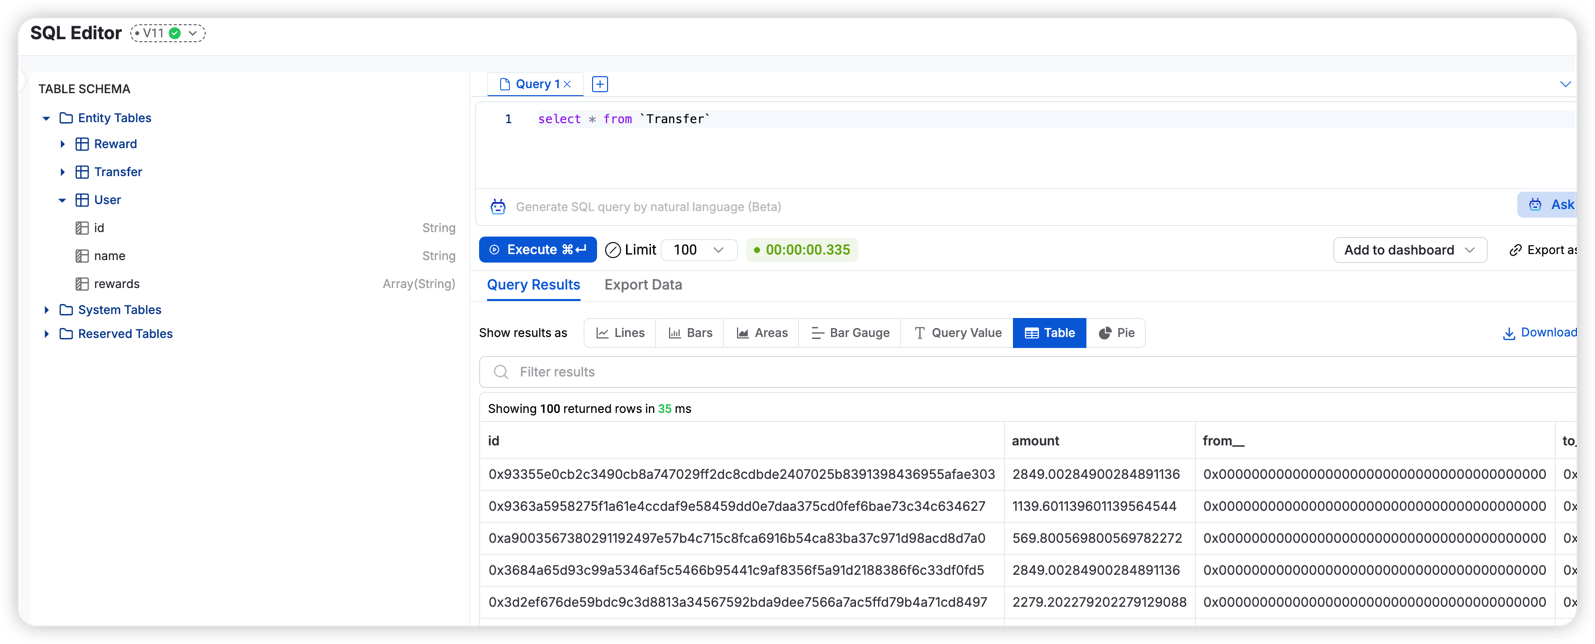Click the Reward table icon
This screenshot has width=1595, height=644.
[82, 144]
